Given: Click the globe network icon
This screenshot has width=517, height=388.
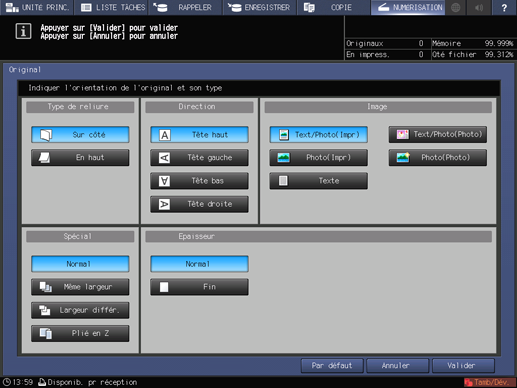Looking at the screenshot, I should (455, 7).
